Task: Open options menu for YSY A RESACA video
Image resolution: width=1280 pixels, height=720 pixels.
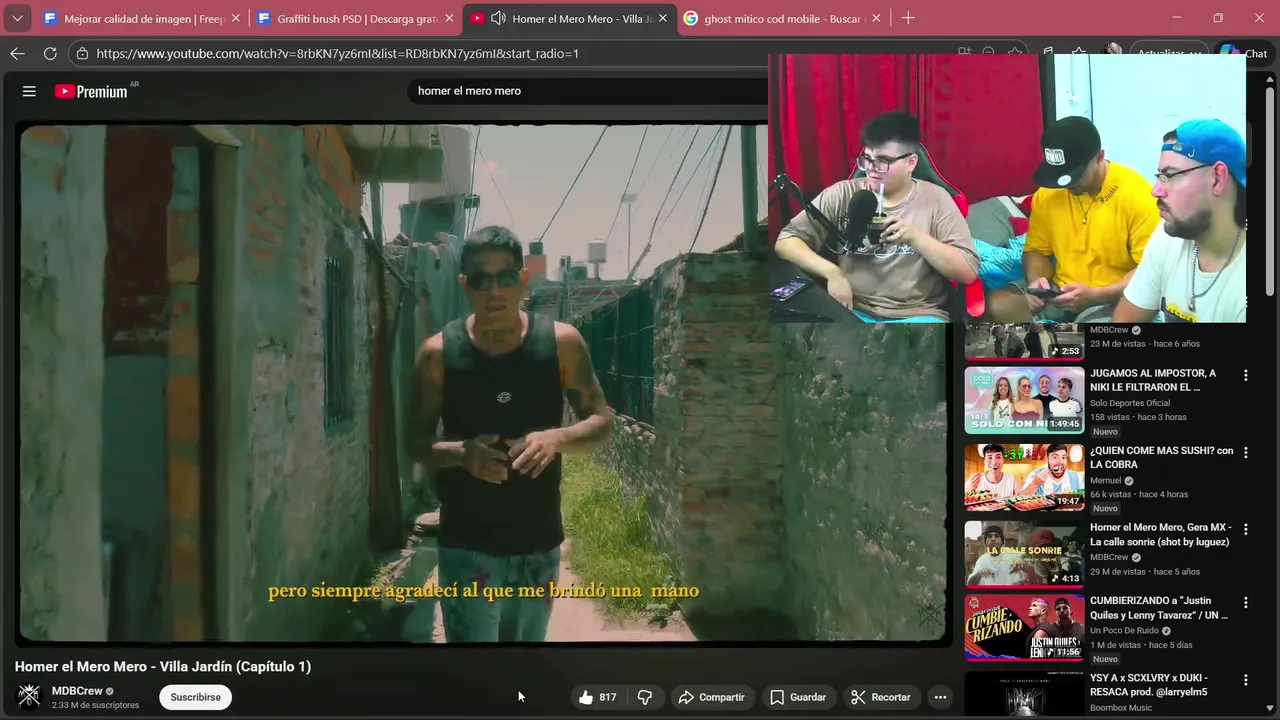Action: click(1246, 680)
